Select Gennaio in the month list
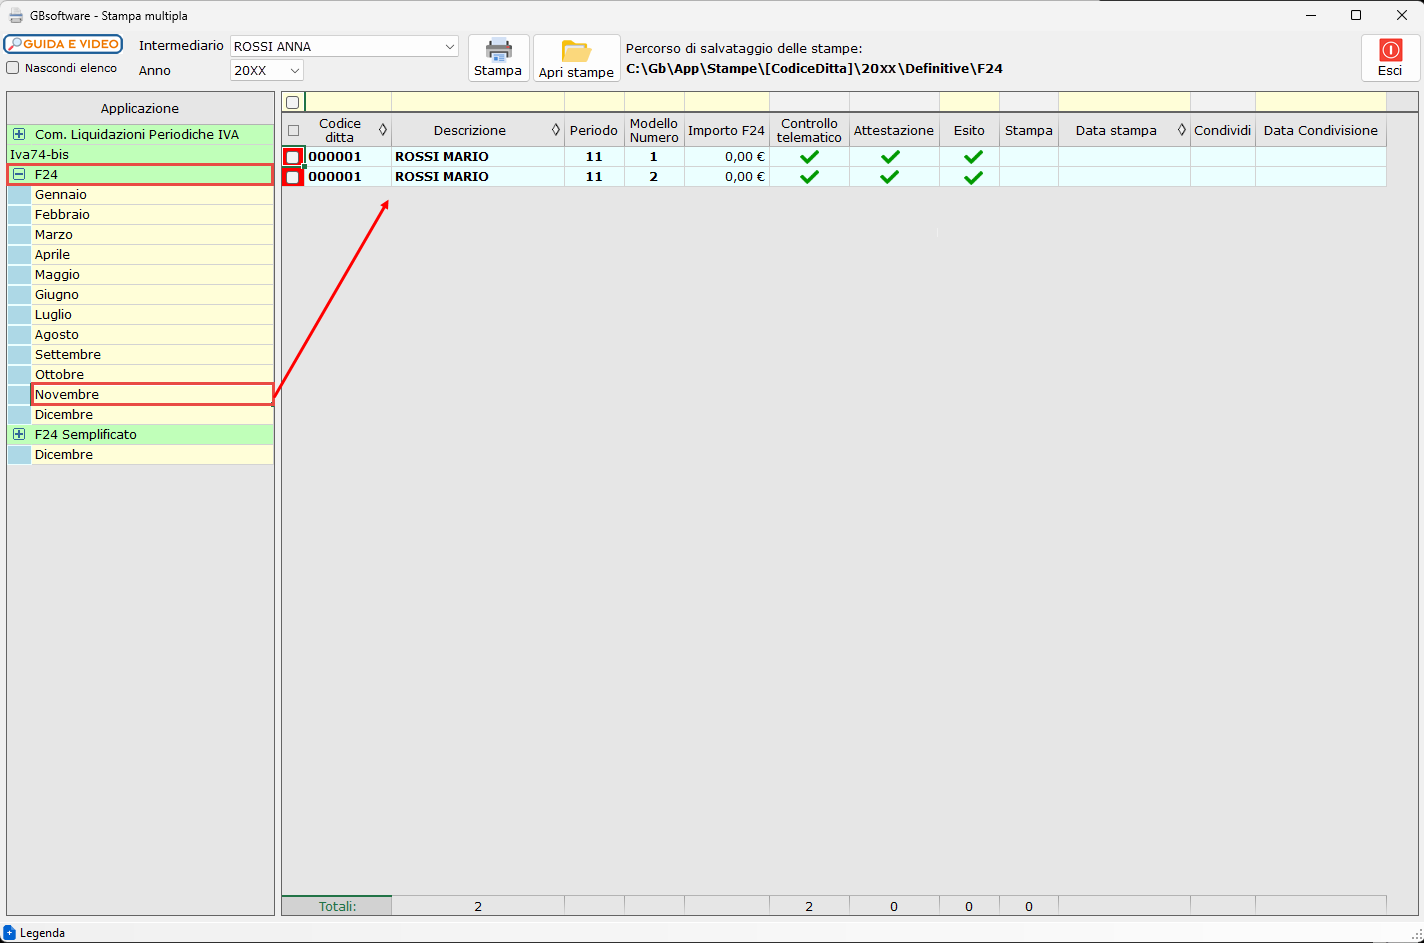The width and height of the screenshot is (1424, 943). [61, 194]
